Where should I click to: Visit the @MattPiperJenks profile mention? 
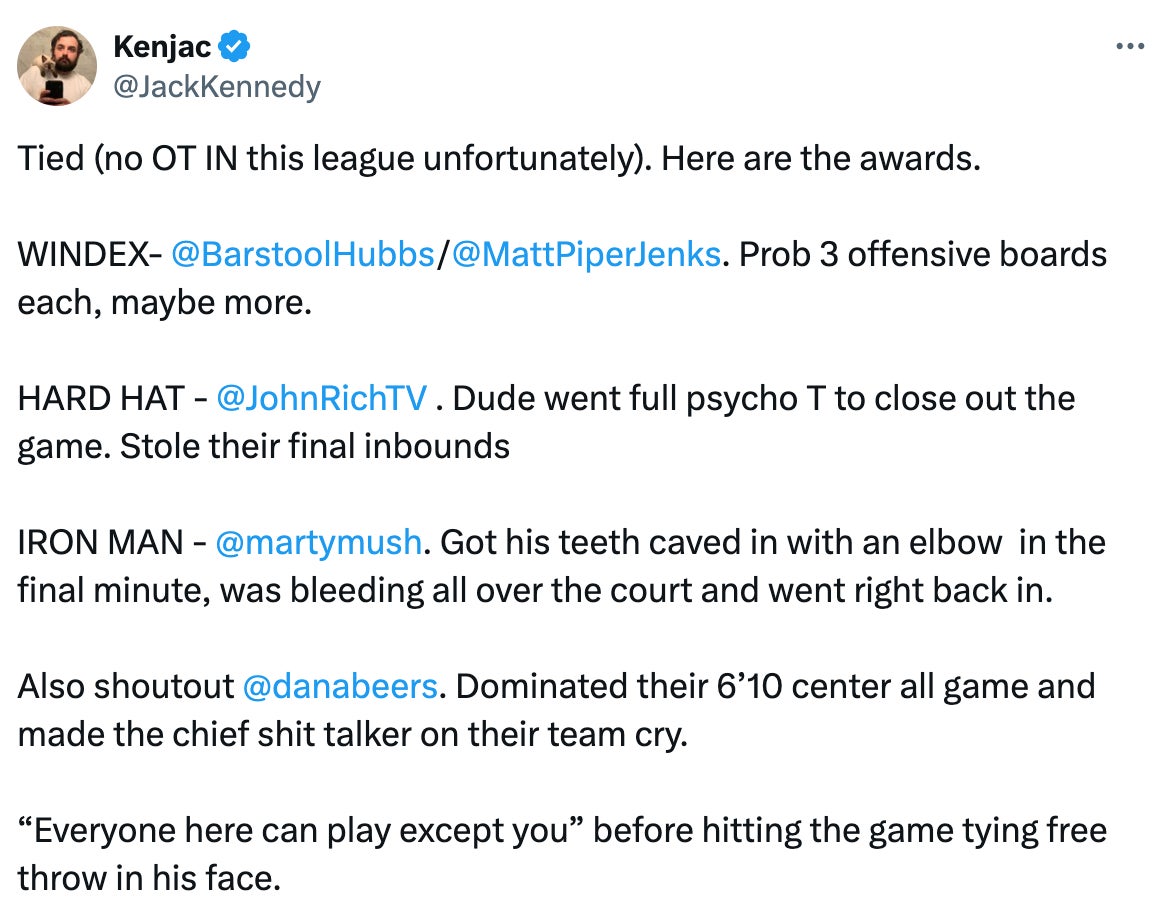585,255
